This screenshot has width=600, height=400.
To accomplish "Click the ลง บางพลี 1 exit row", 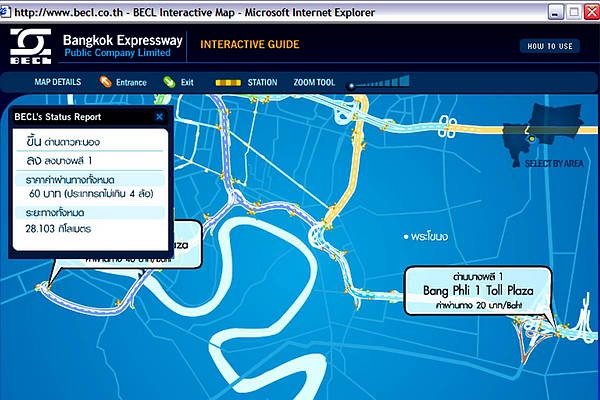I will [90, 161].
